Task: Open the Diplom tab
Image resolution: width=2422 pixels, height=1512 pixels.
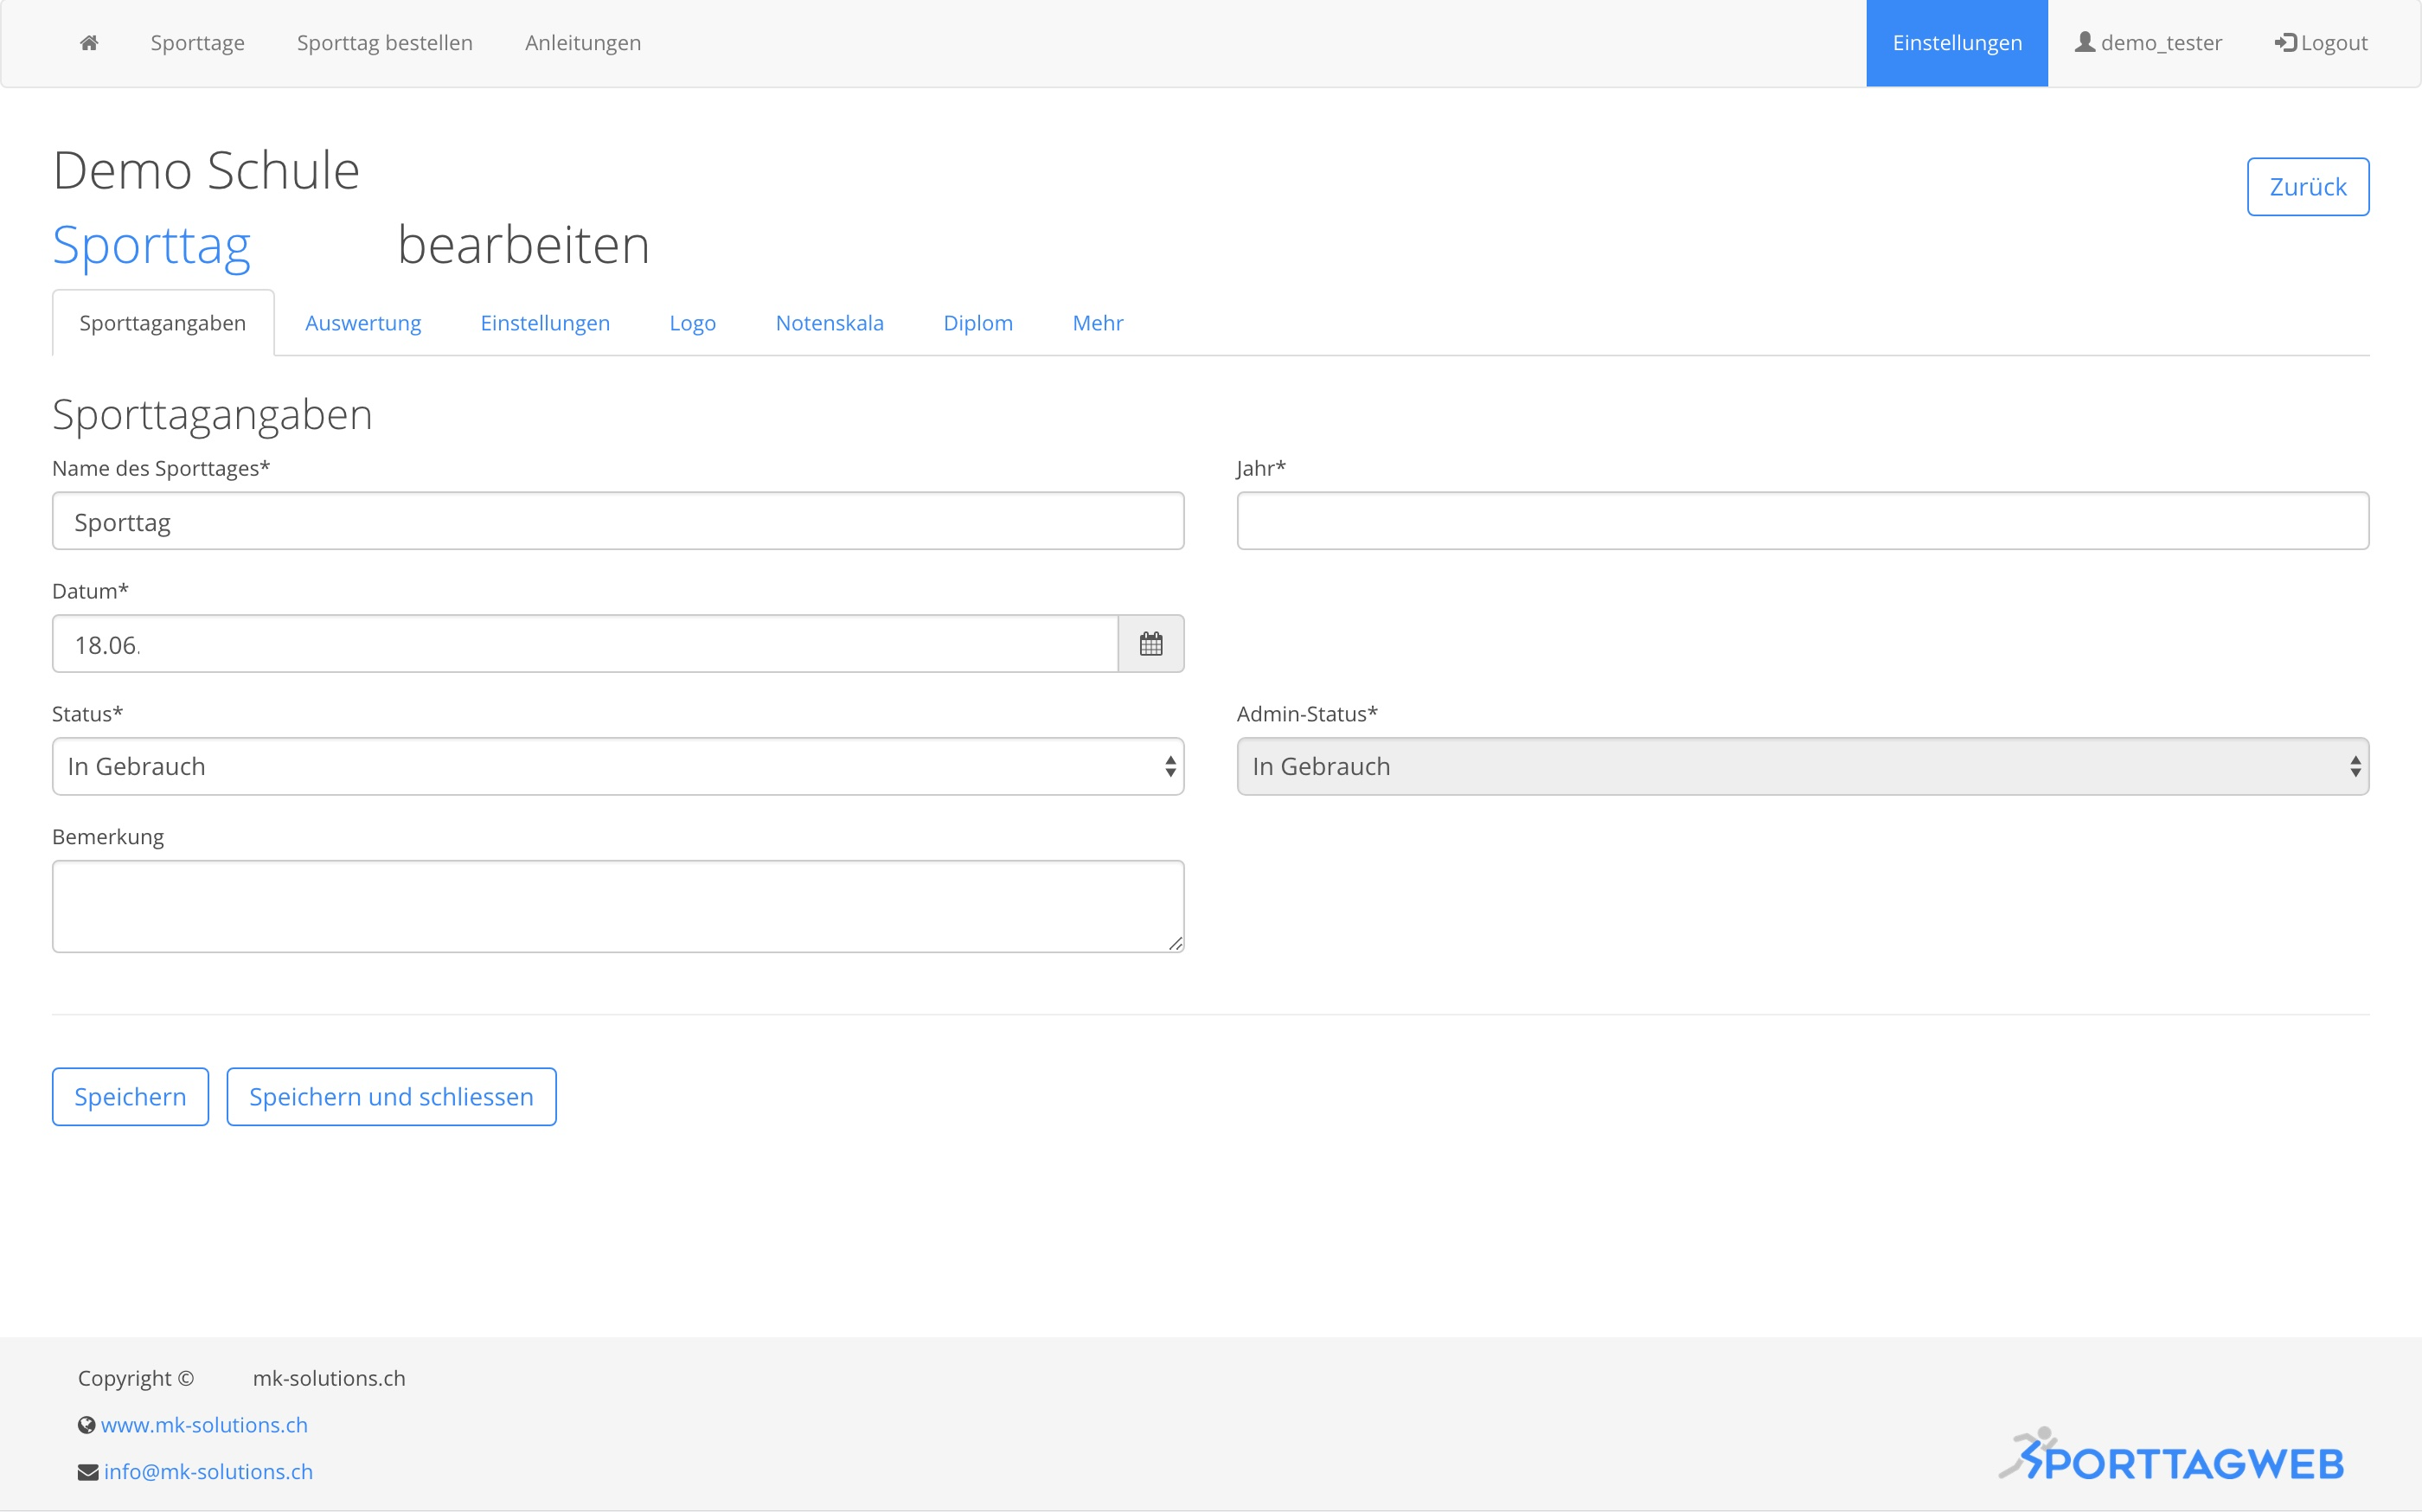Action: (977, 323)
